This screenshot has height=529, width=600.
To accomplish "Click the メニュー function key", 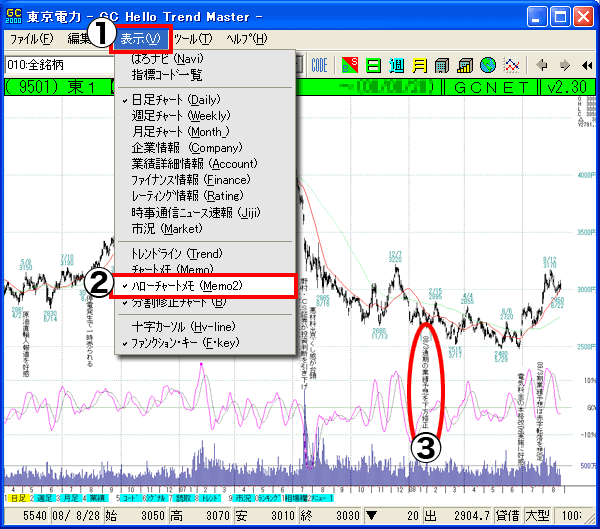I will point(321,498).
